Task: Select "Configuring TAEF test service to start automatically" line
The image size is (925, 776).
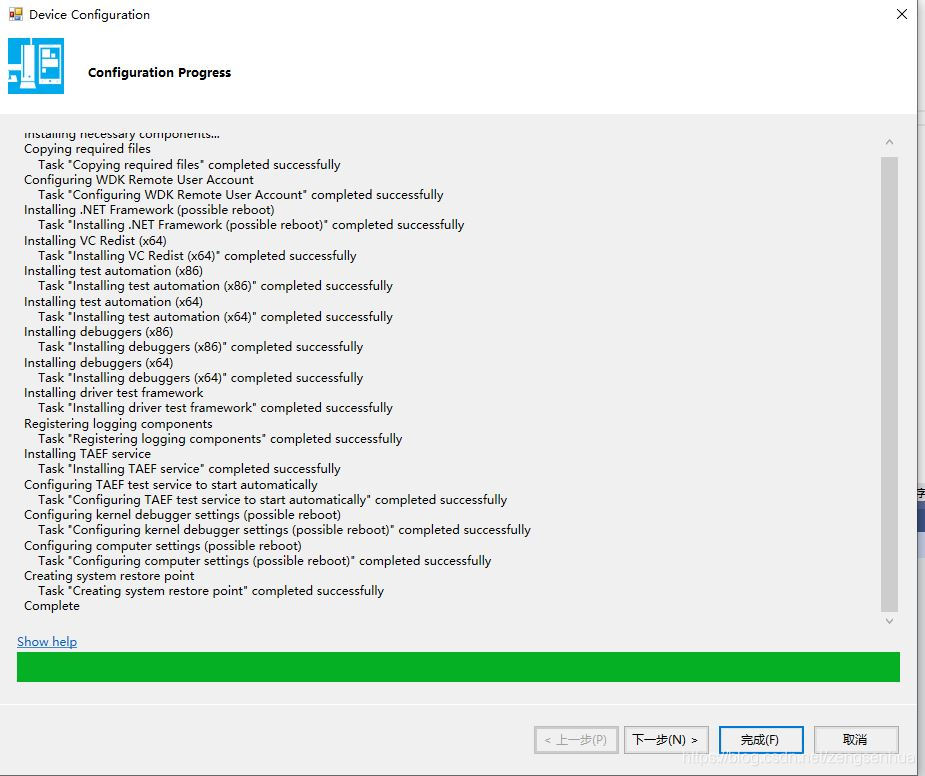Action: click(x=171, y=484)
